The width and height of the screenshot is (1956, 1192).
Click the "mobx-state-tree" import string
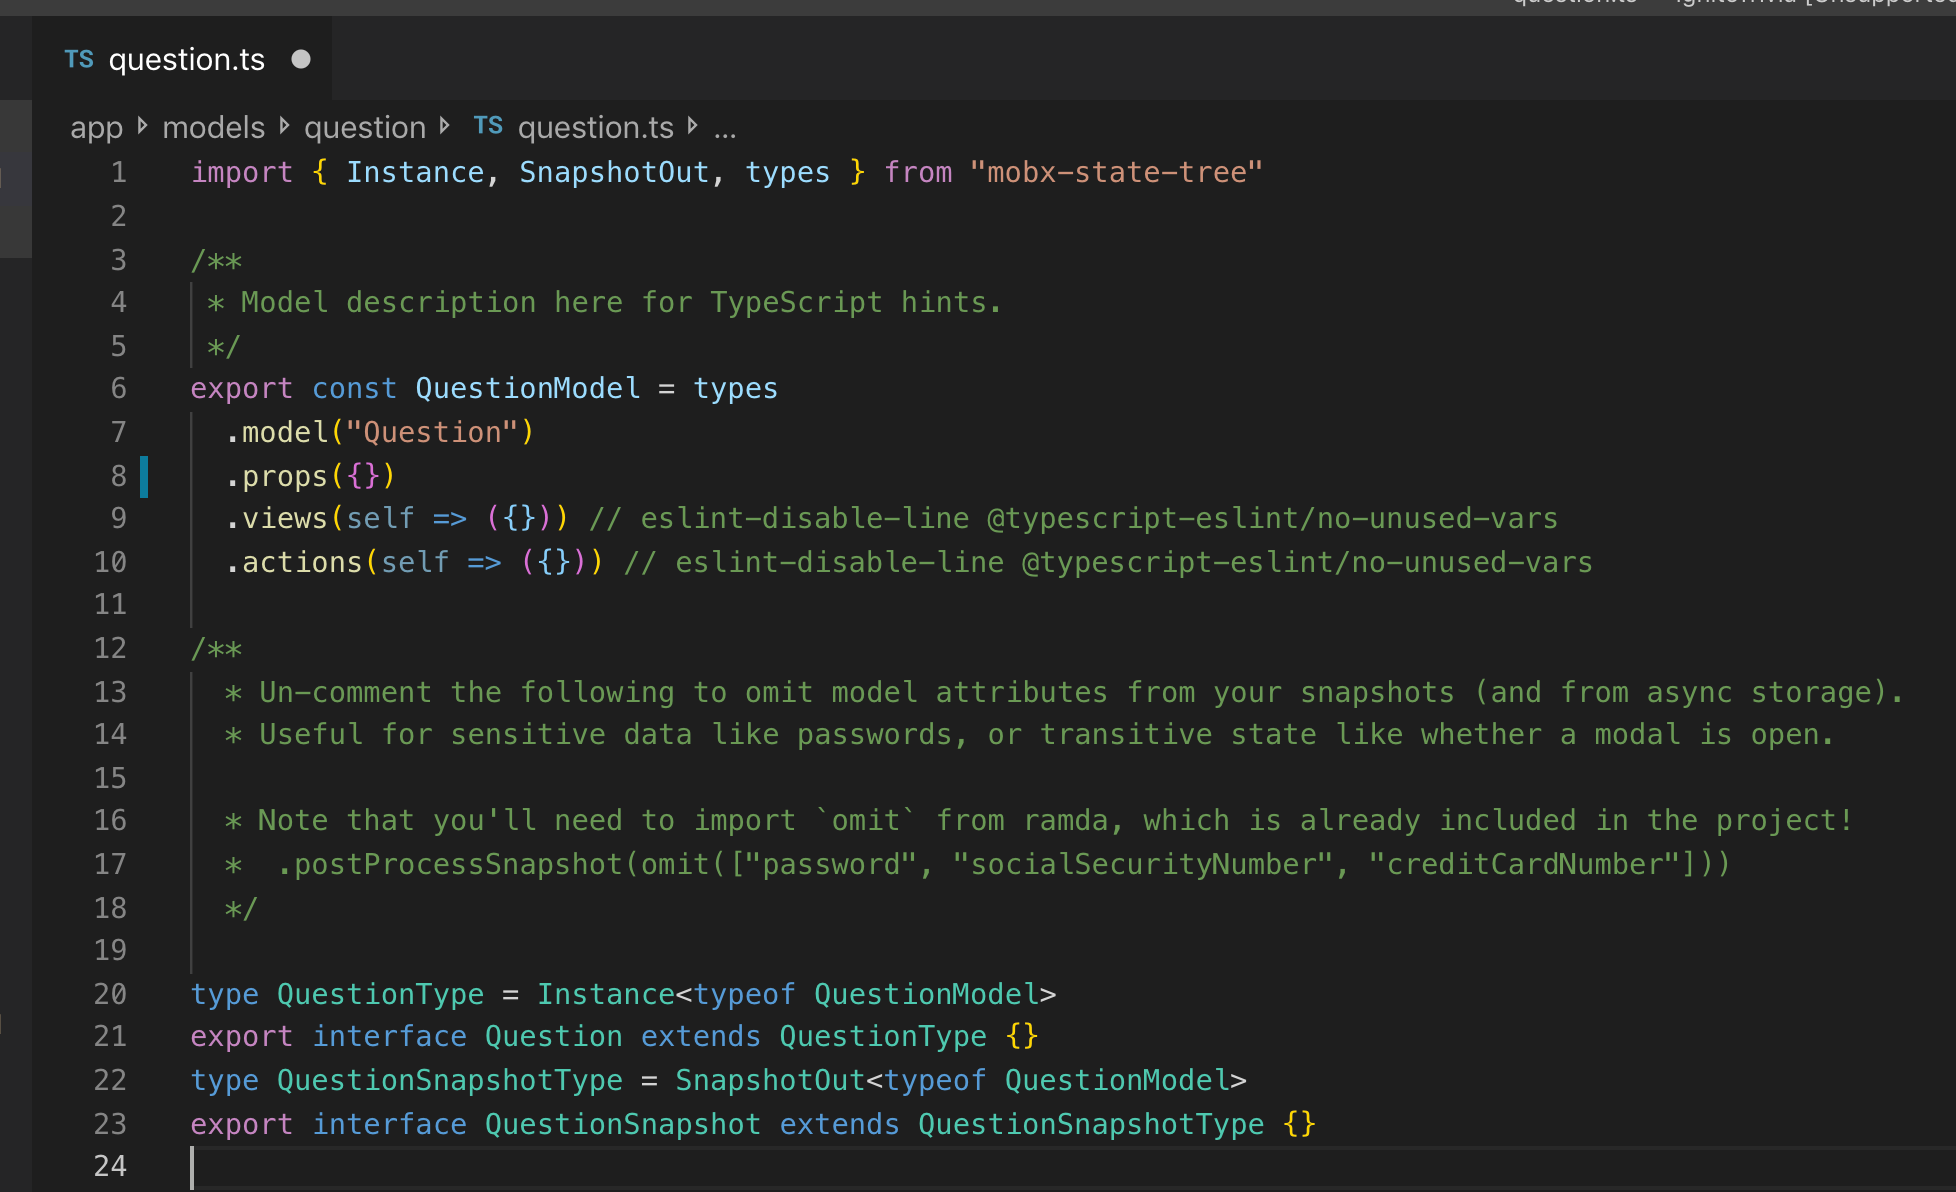[x=1115, y=172]
